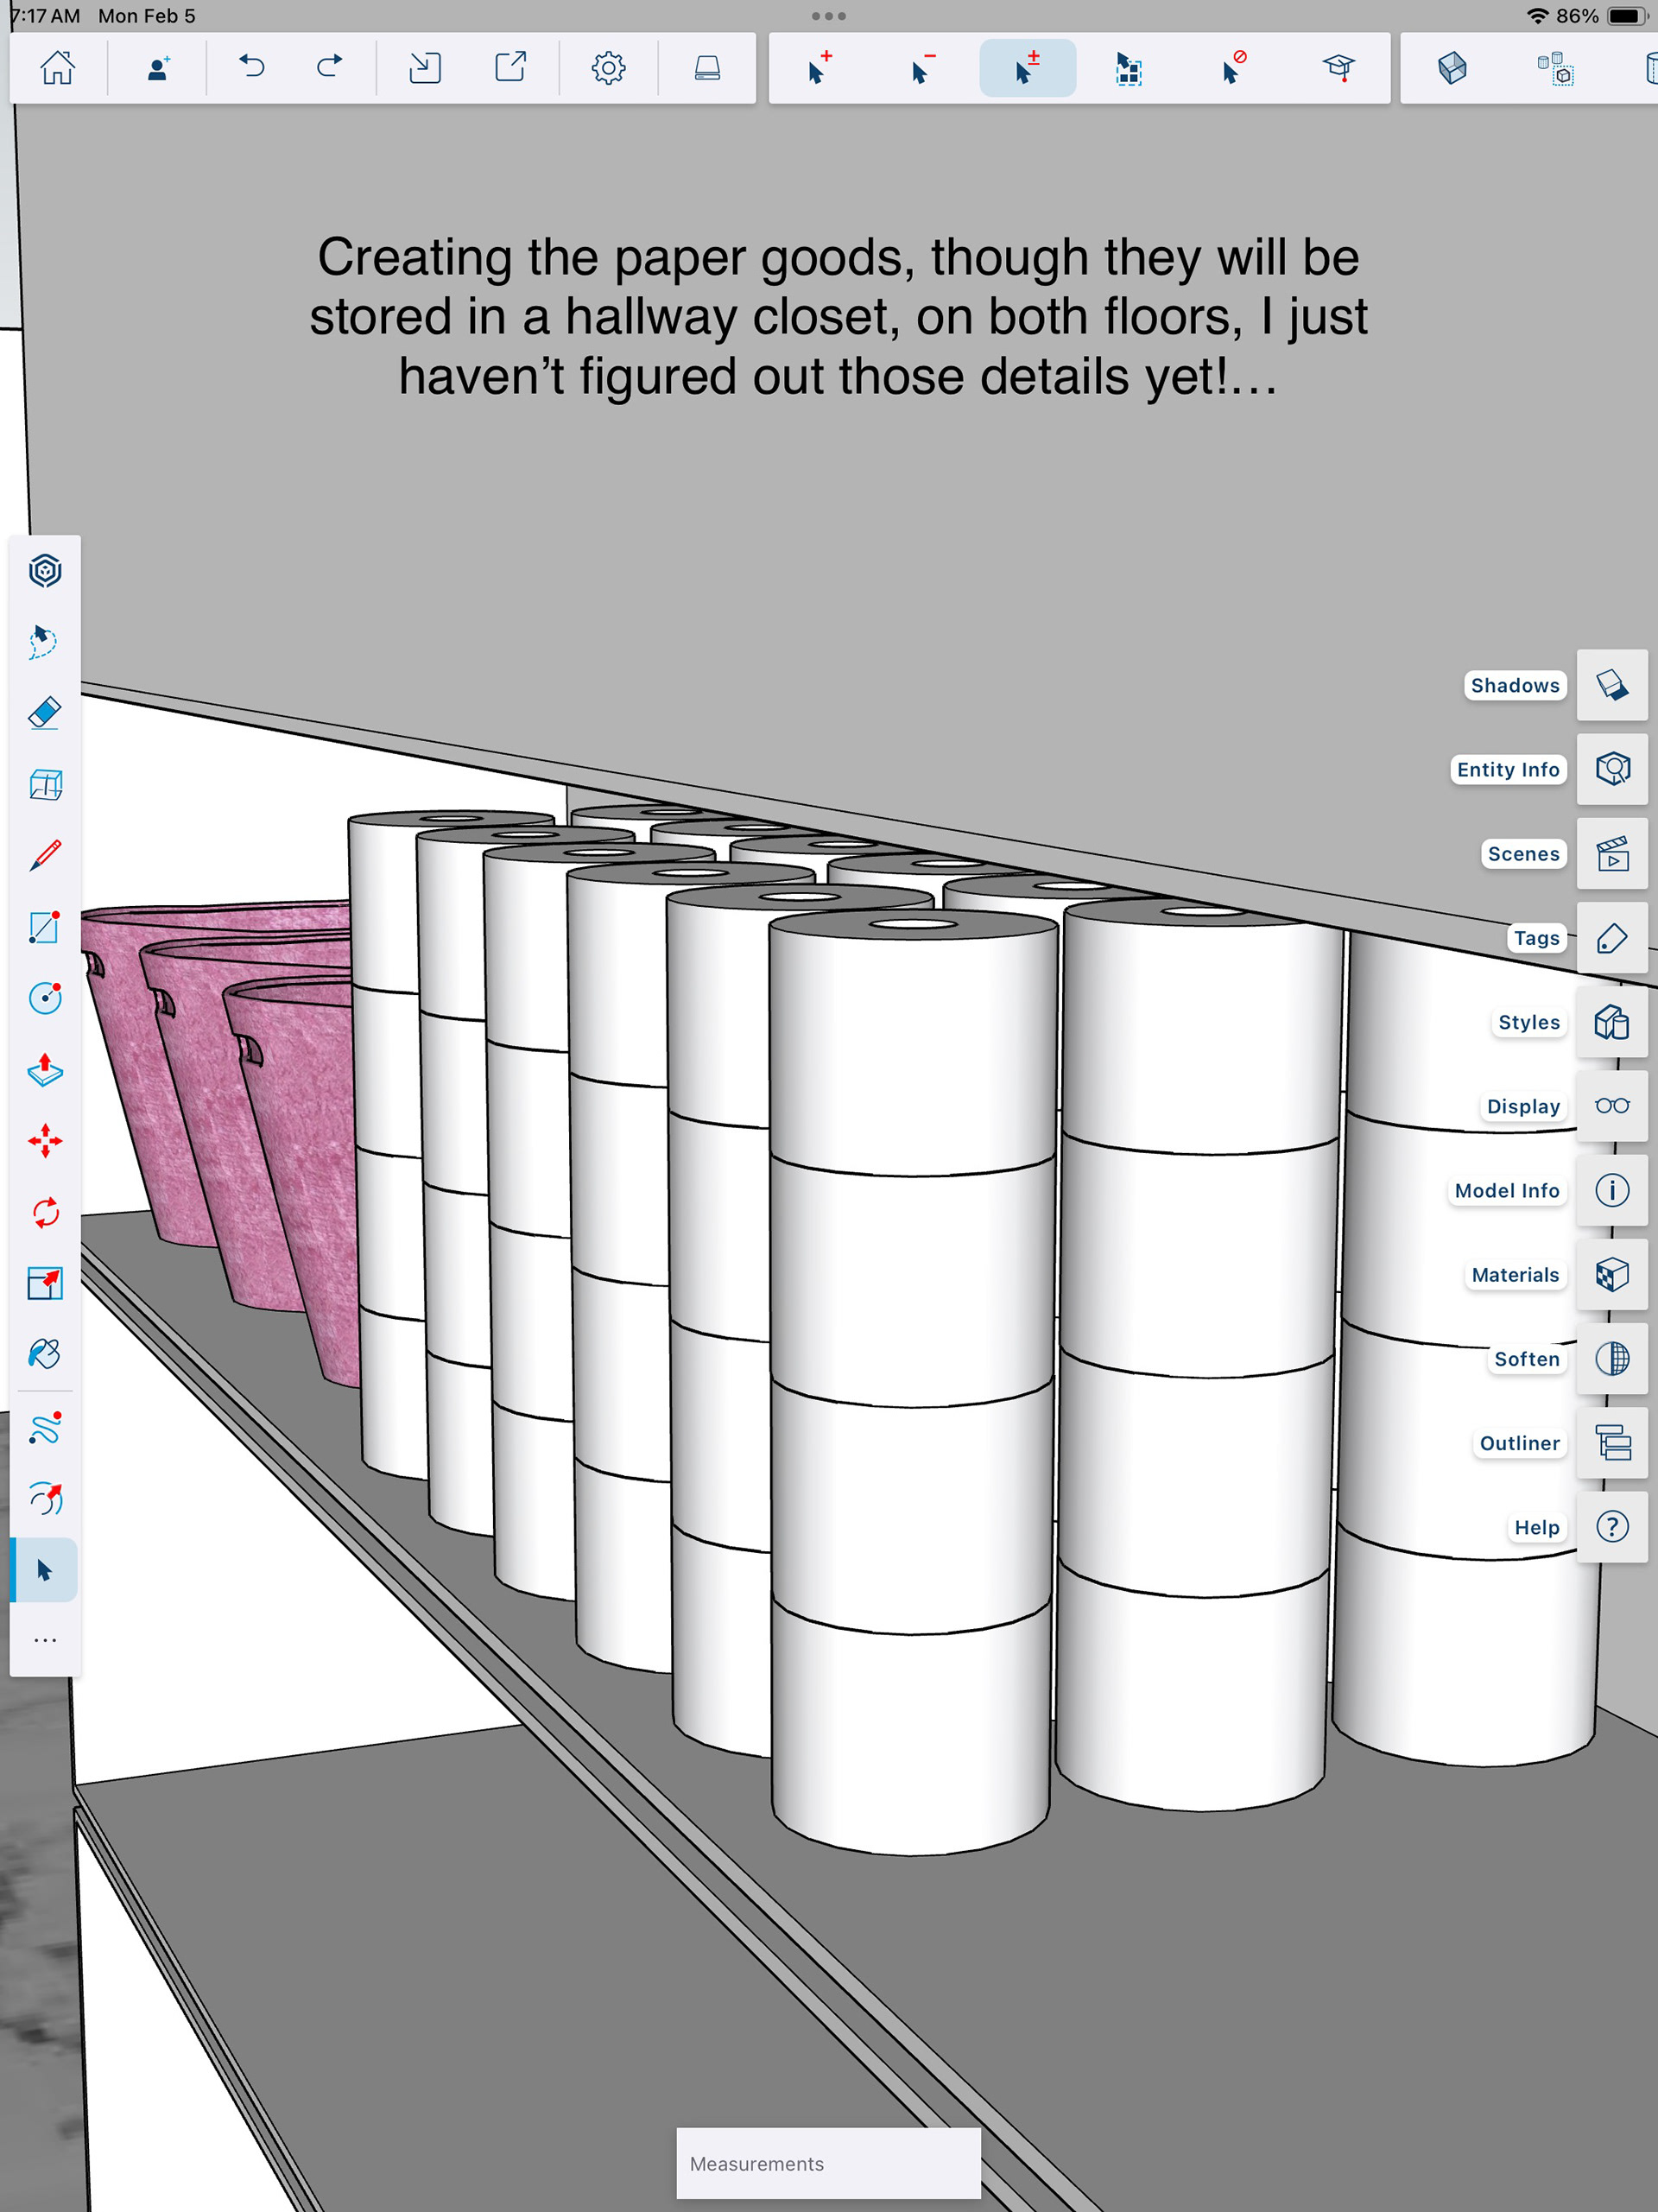Select the Pencil line tool
The height and width of the screenshot is (2212, 1658).
click(45, 856)
